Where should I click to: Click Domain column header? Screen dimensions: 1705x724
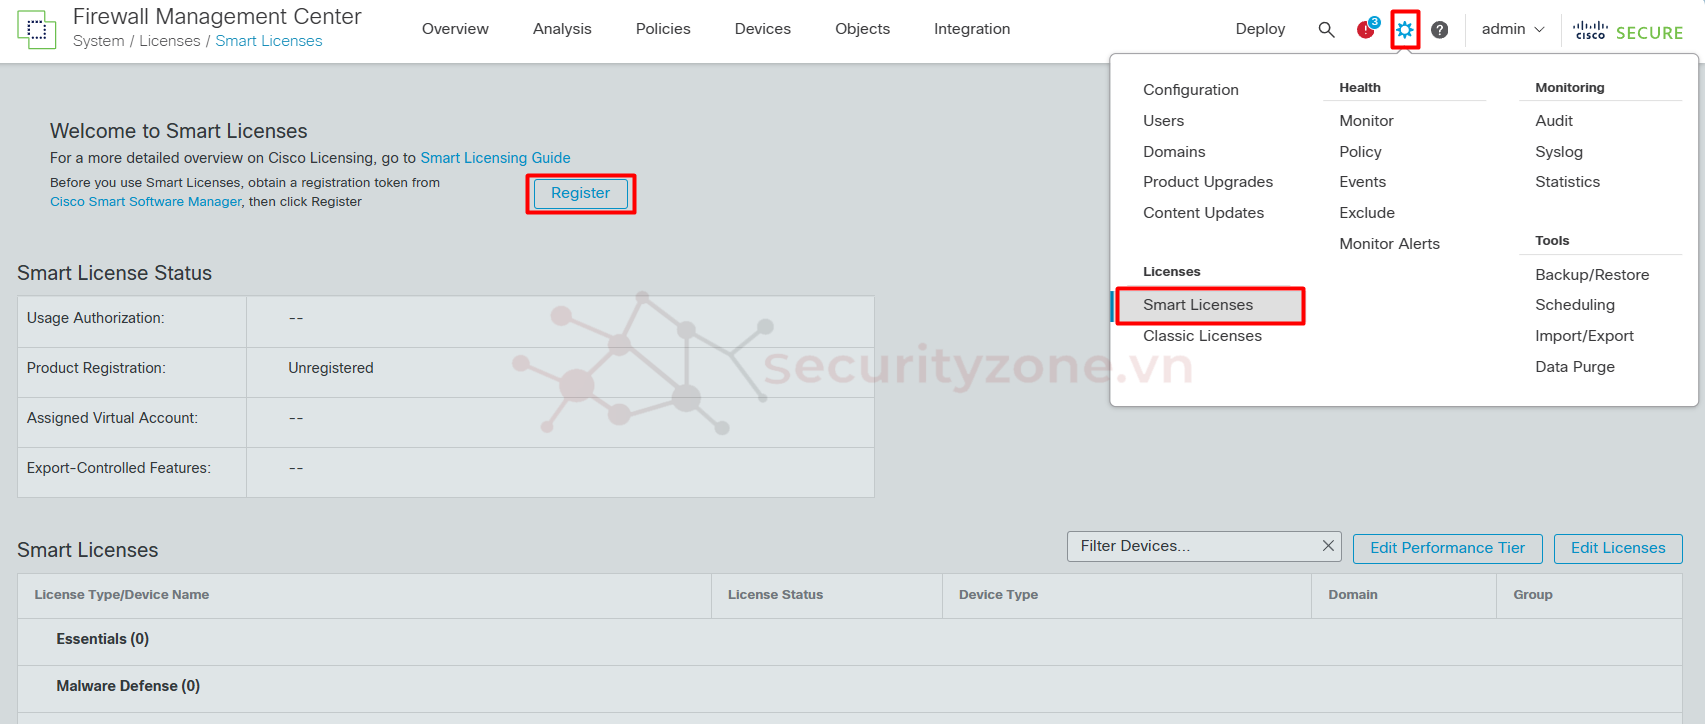coord(1352,595)
